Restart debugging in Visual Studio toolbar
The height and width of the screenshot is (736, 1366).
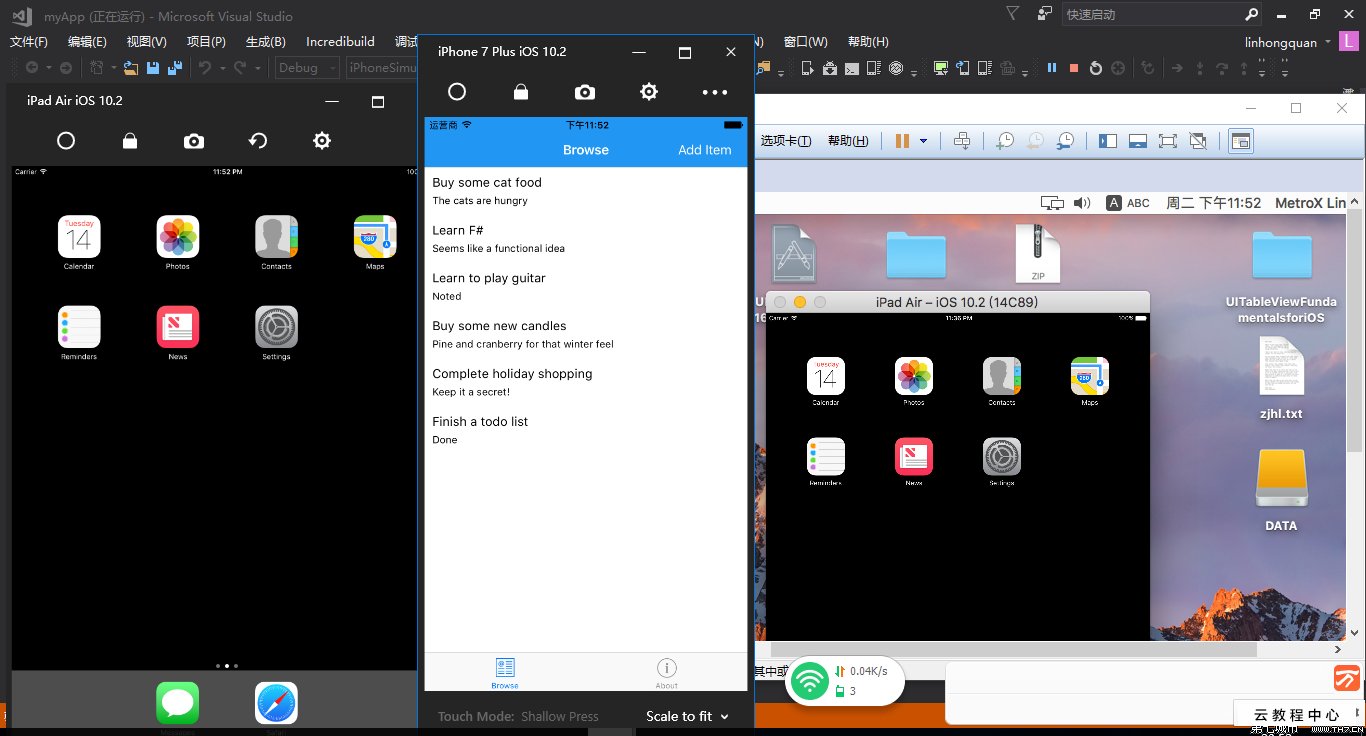1096,68
